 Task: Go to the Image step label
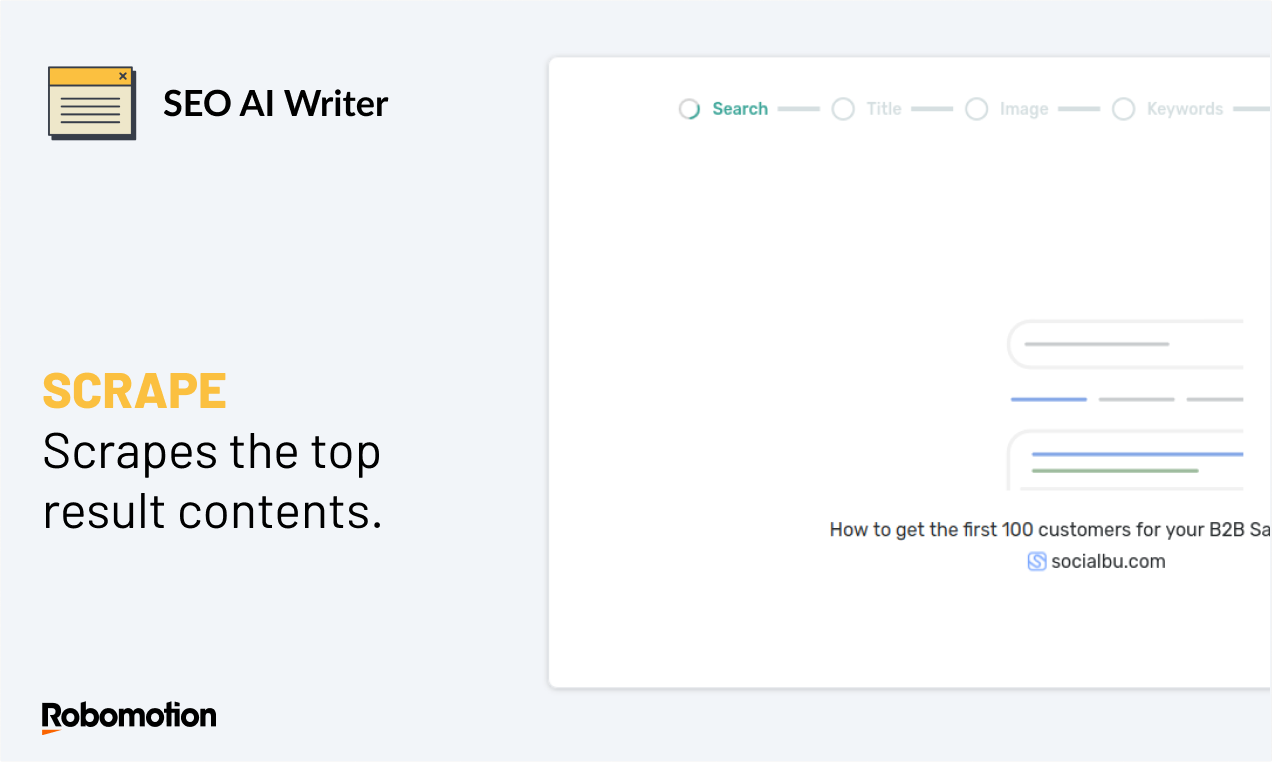coord(1024,109)
